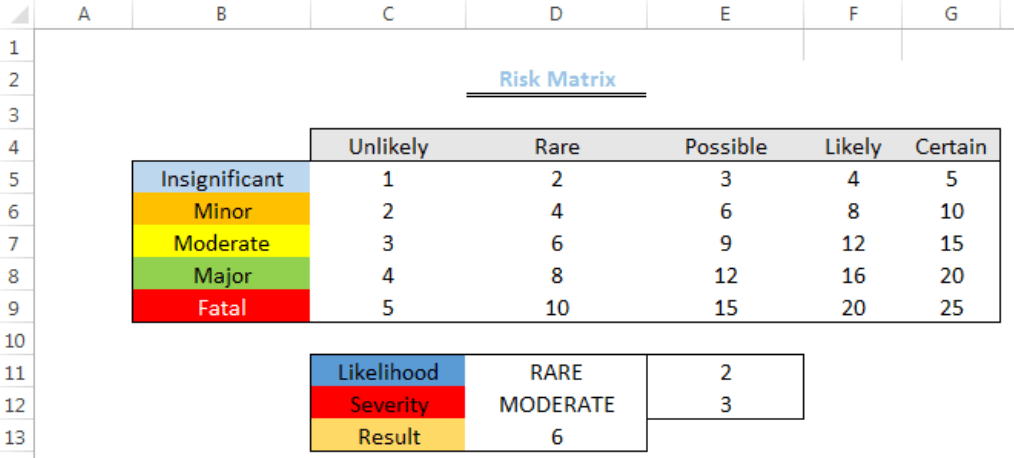Select the MODERATE severity input cell
The height and width of the screenshot is (458, 1014).
(556, 405)
